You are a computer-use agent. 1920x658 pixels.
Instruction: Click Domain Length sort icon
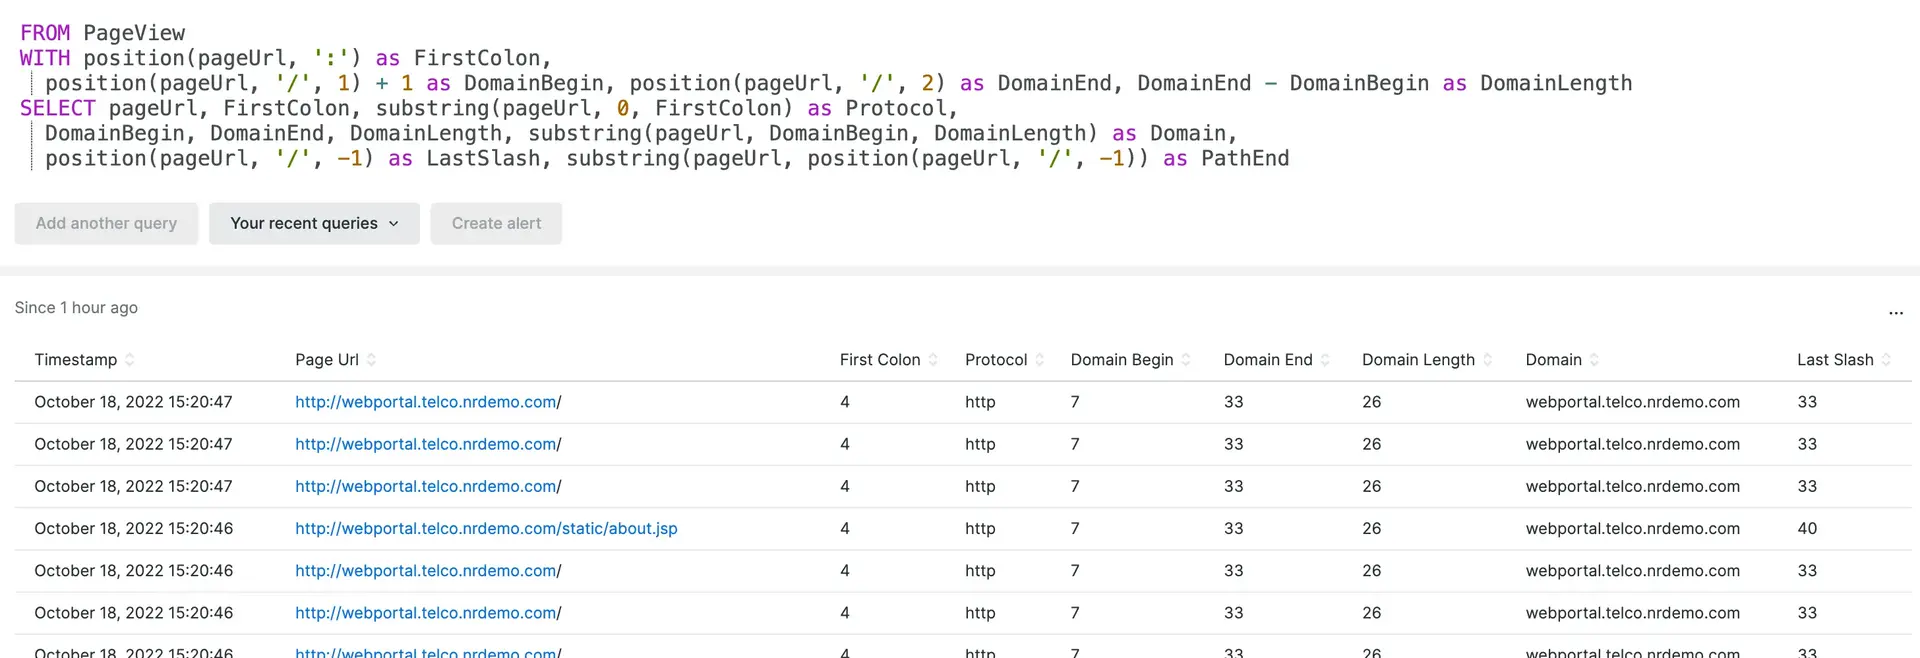click(x=1488, y=360)
